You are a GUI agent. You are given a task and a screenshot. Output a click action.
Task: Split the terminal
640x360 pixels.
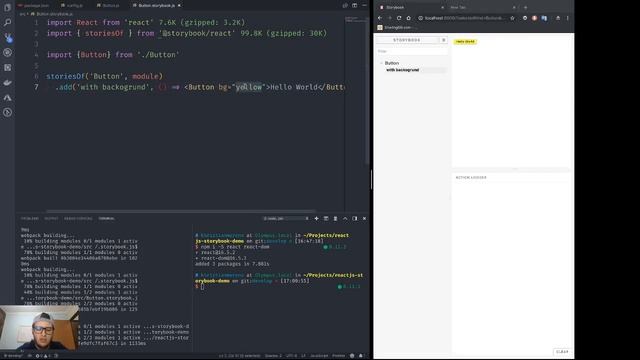tap(326, 219)
